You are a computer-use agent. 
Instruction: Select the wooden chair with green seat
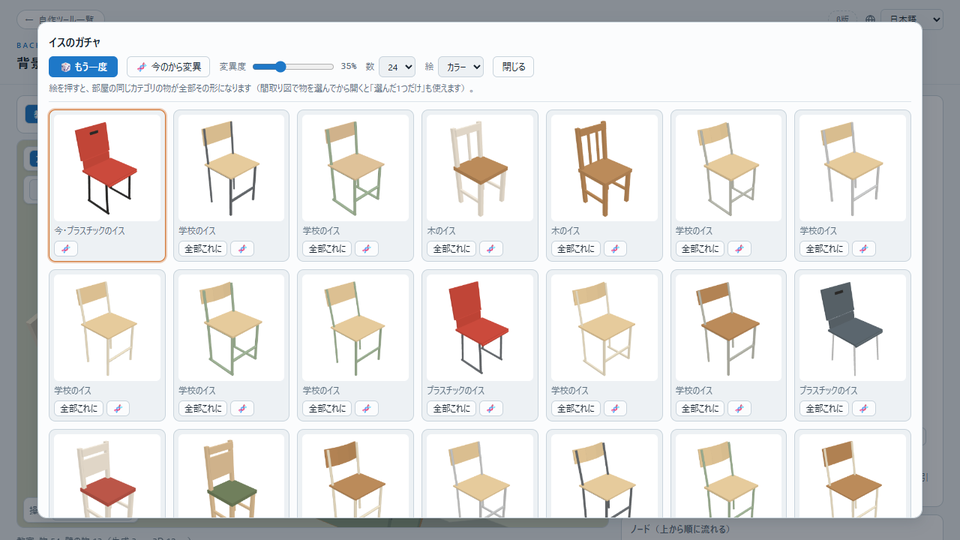coord(231,476)
